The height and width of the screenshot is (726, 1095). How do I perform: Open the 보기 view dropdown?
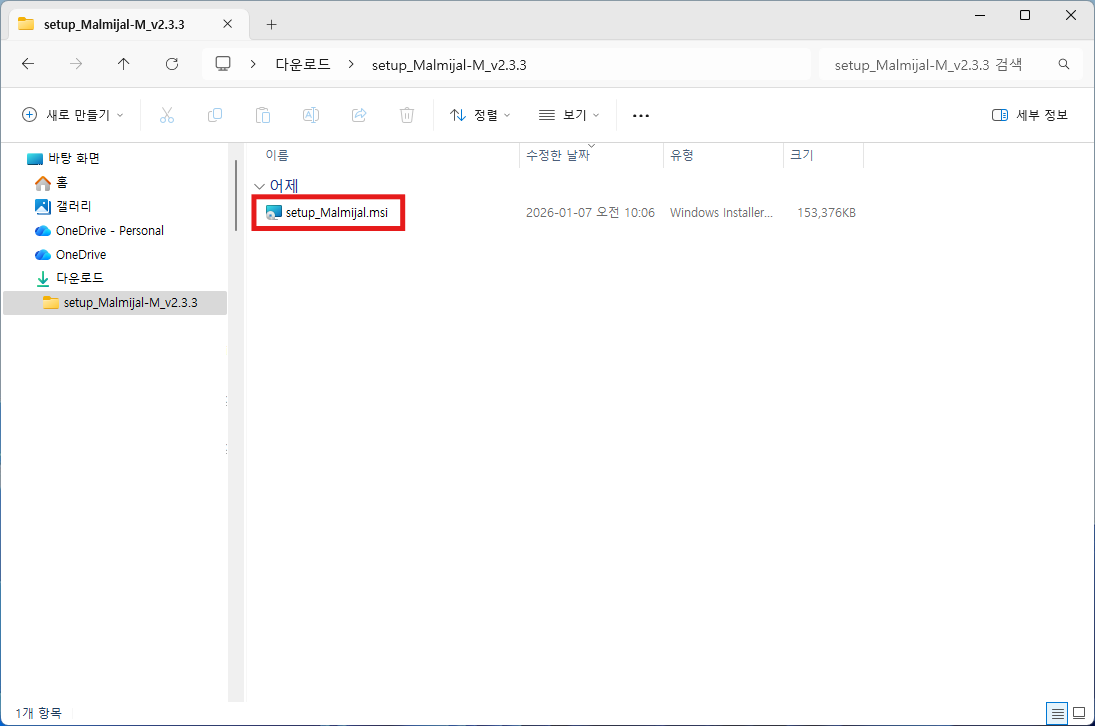pyautogui.click(x=569, y=115)
